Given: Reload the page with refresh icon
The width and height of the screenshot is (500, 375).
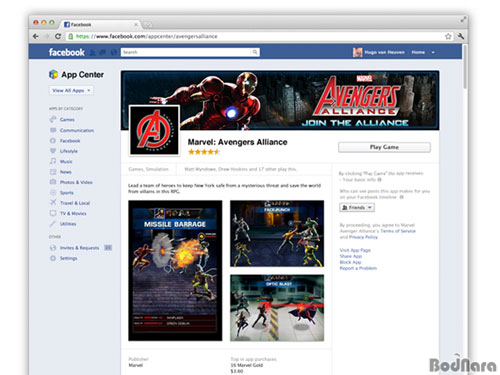Looking at the screenshot, I should coord(58,36).
